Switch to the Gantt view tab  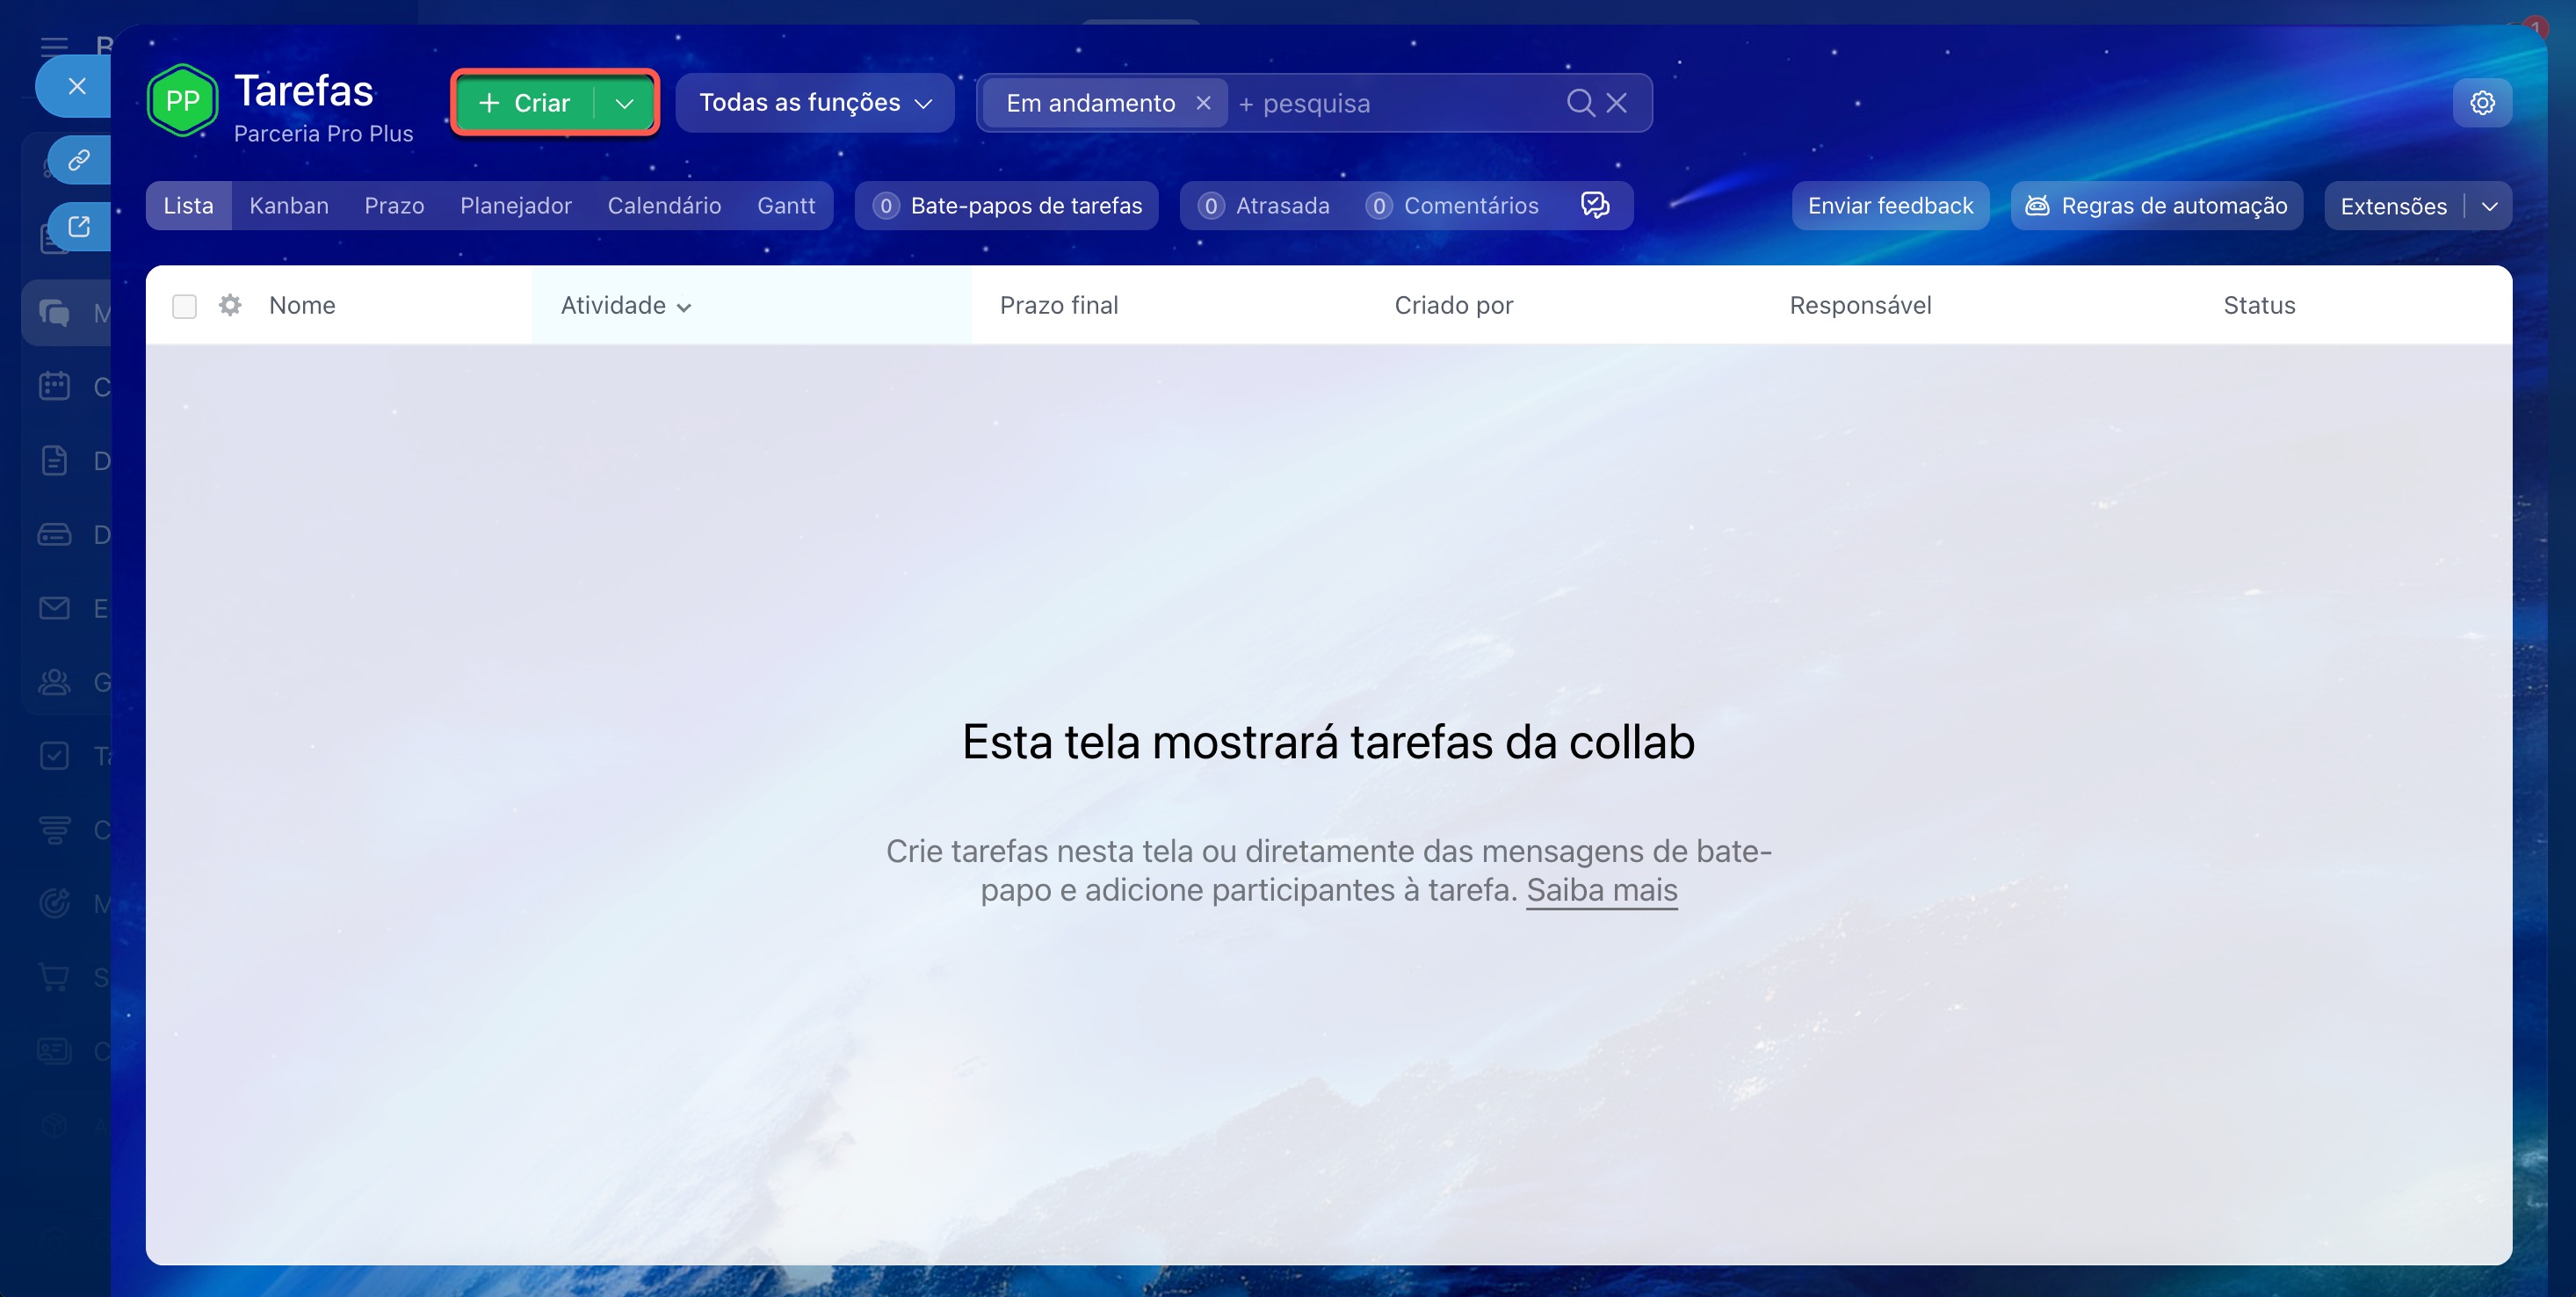pyautogui.click(x=786, y=206)
